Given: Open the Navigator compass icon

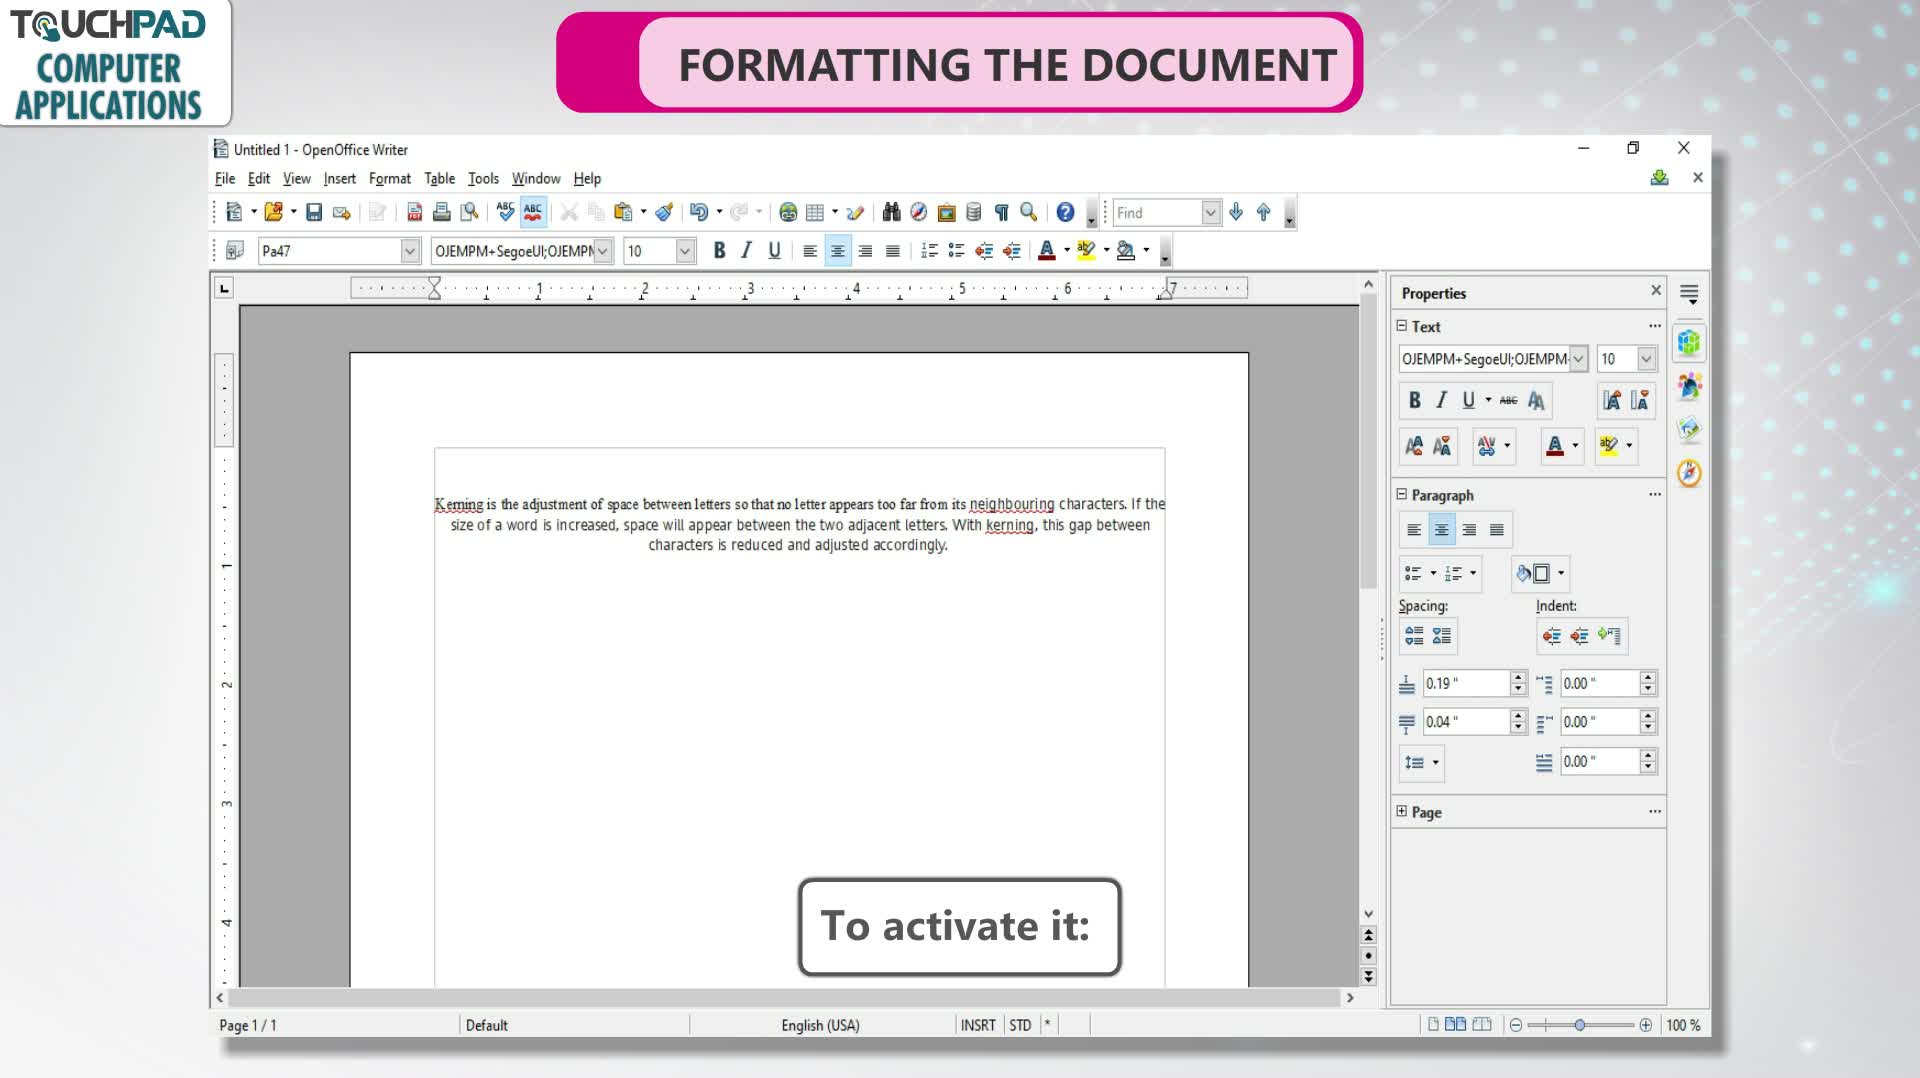Looking at the screenshot, I should tap(918, 212).
